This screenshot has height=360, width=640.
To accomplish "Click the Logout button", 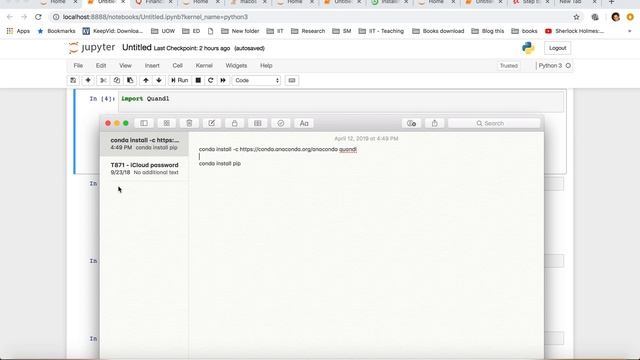I will pos(558,48).
